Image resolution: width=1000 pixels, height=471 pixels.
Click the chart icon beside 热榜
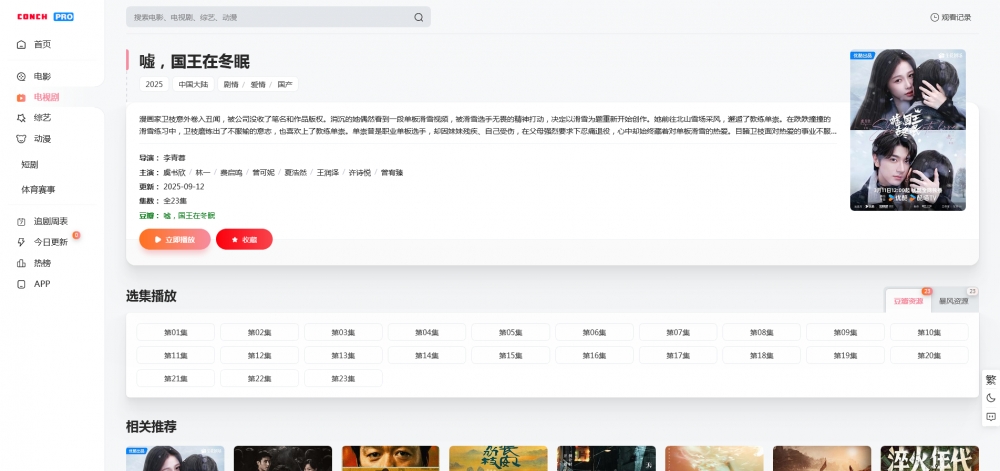click(x=22, y=263)
